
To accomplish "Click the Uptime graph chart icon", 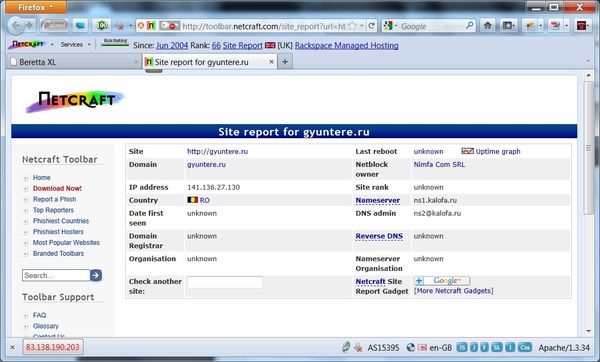I will [468, 151].
